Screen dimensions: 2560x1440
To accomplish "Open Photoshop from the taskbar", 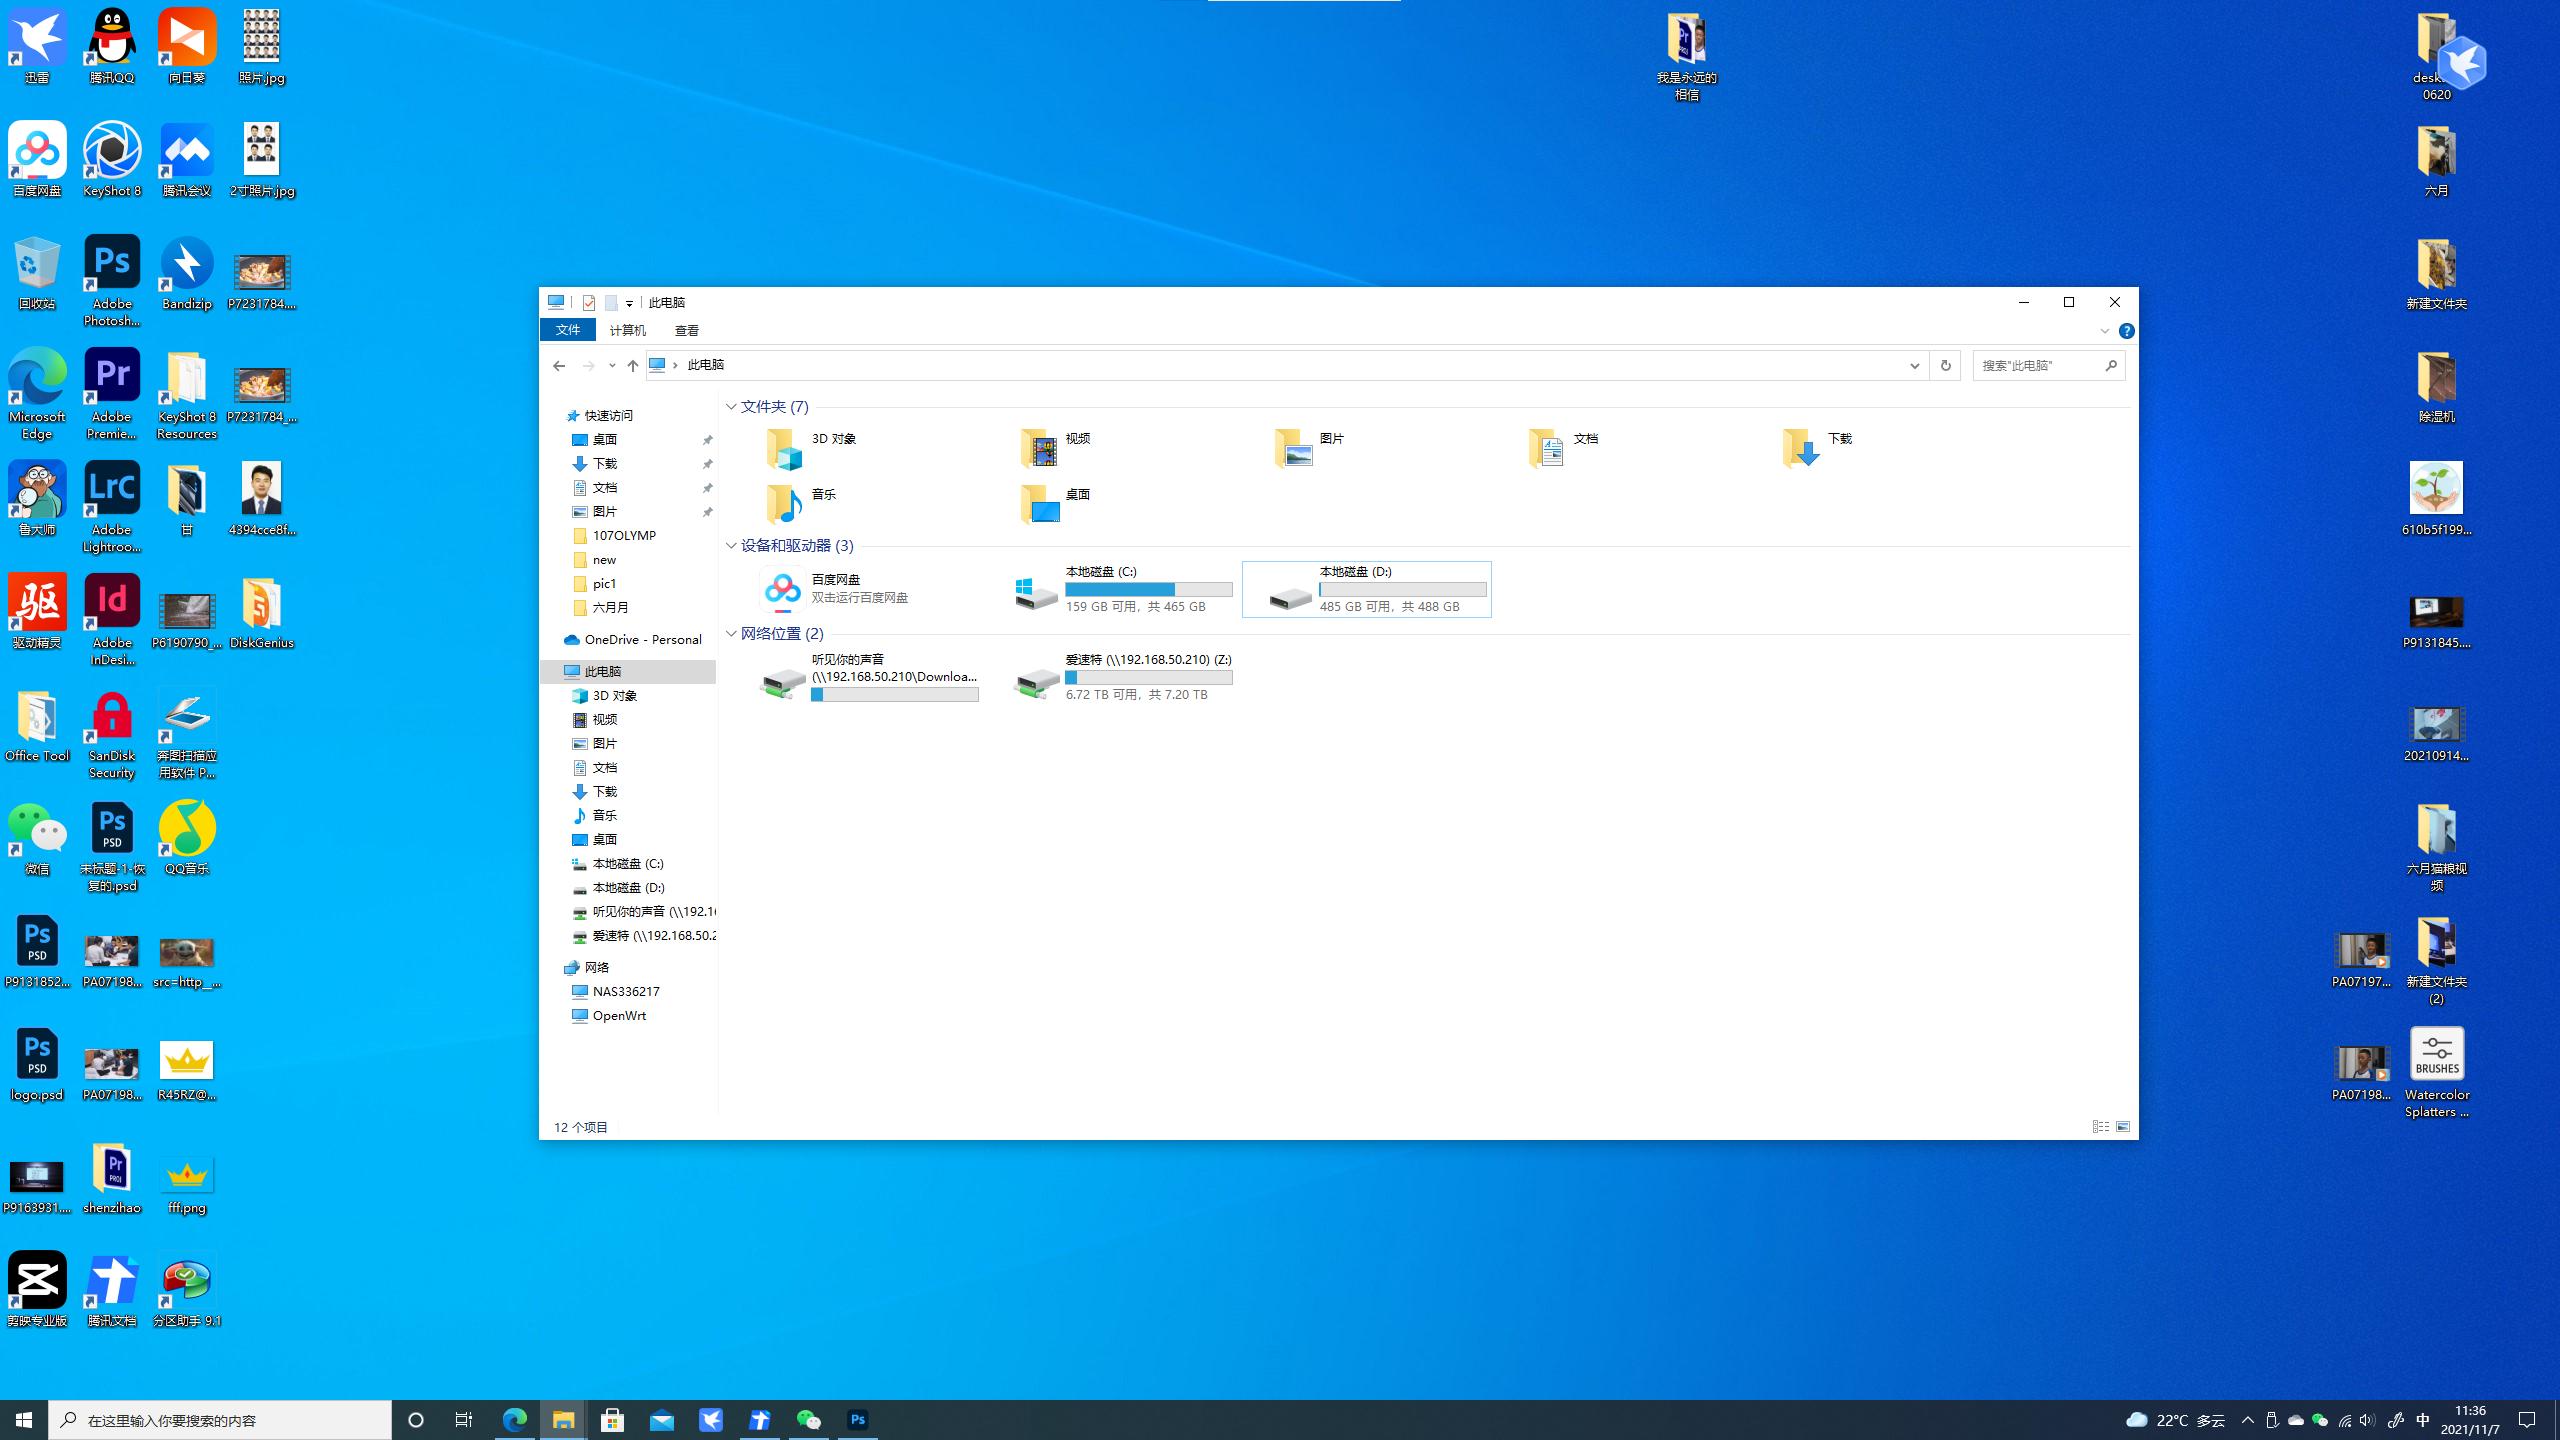I will 857,1419.
